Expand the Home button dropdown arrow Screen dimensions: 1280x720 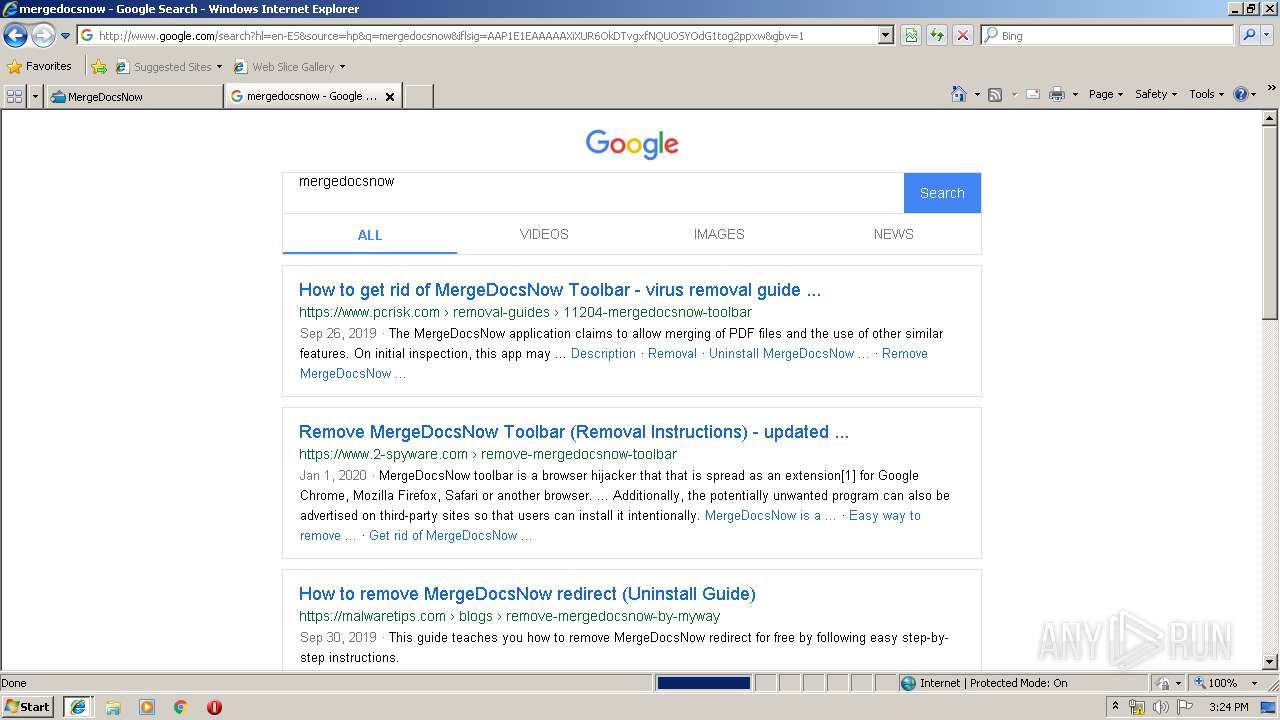[976, 94]
